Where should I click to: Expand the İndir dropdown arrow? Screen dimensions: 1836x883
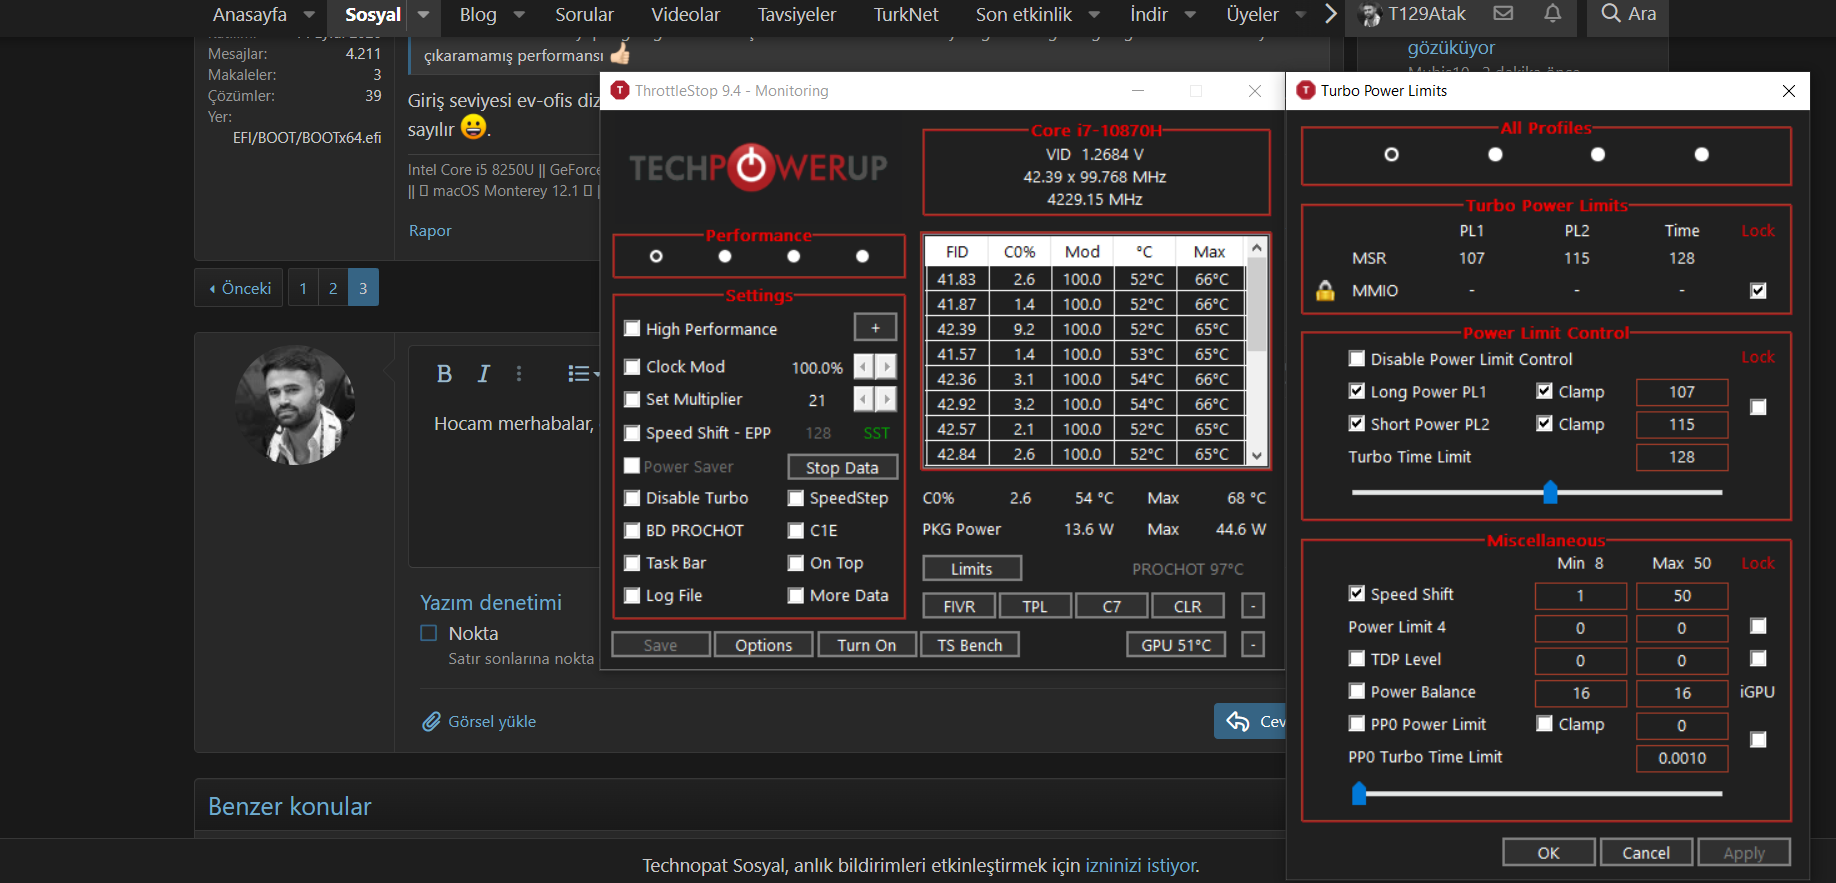click(1190, 15)
